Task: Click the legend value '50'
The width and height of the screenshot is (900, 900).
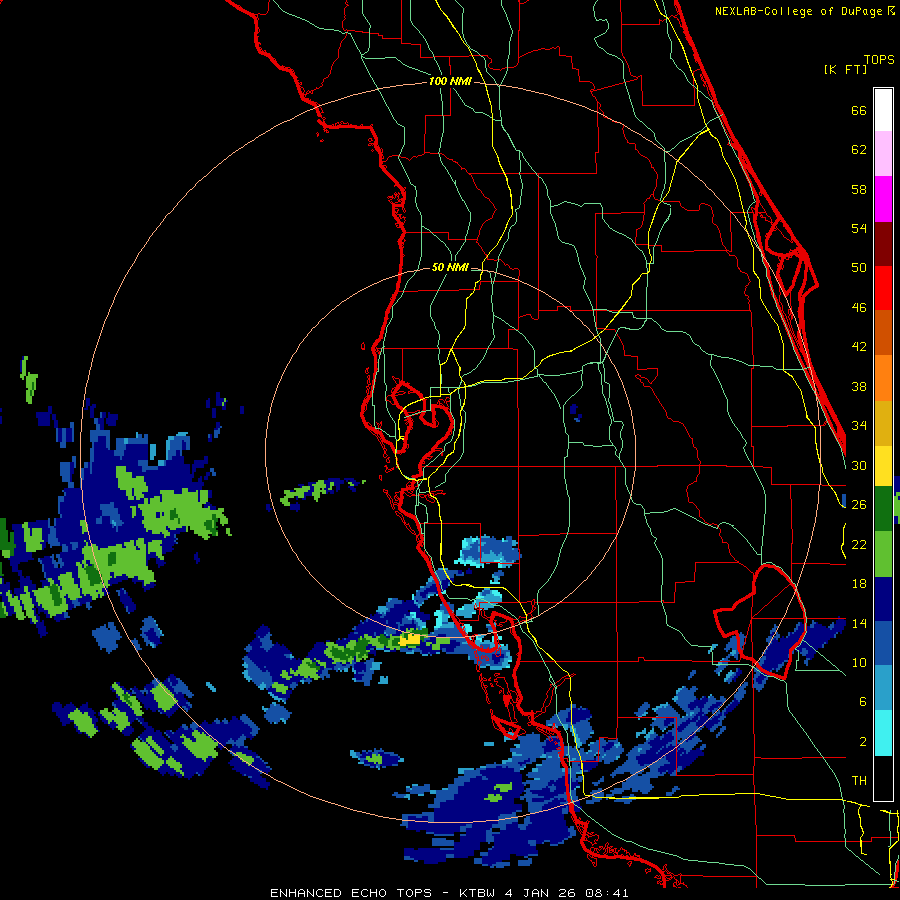Action: click(x=859, y=268)
